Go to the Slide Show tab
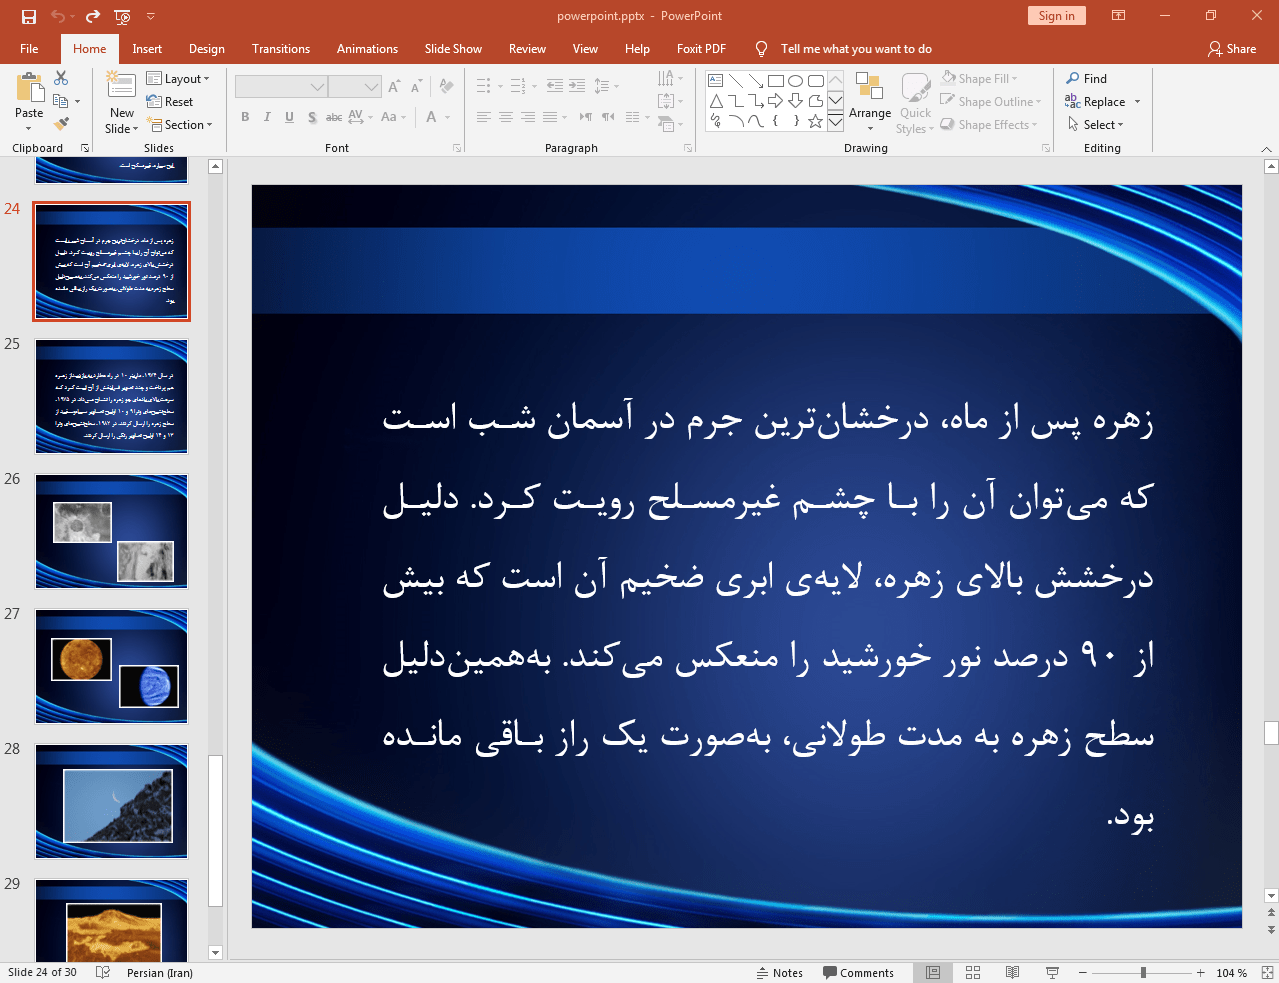The width and height of the screenshot is (1279, 983). [453, 49]
